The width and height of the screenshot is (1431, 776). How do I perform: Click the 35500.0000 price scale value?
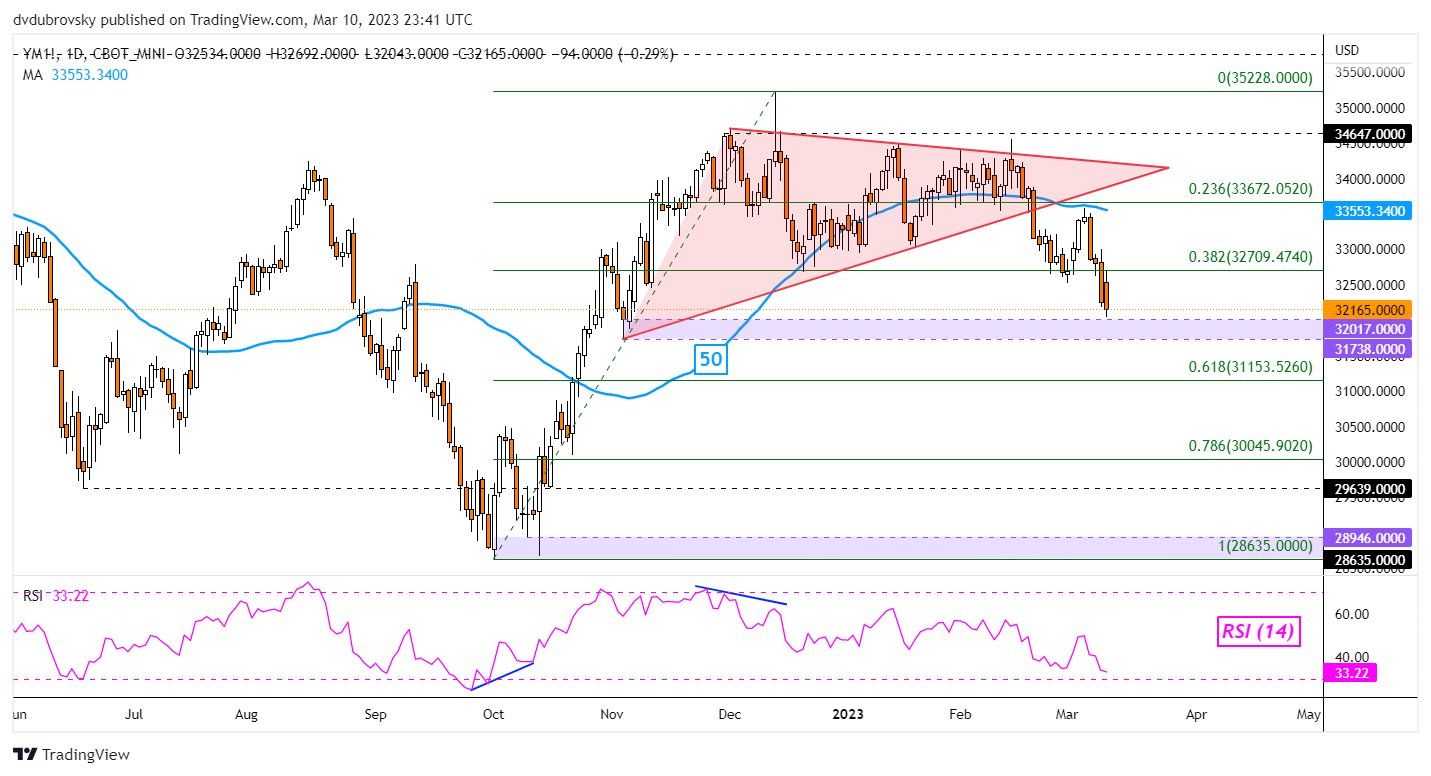click(1371, 73)
